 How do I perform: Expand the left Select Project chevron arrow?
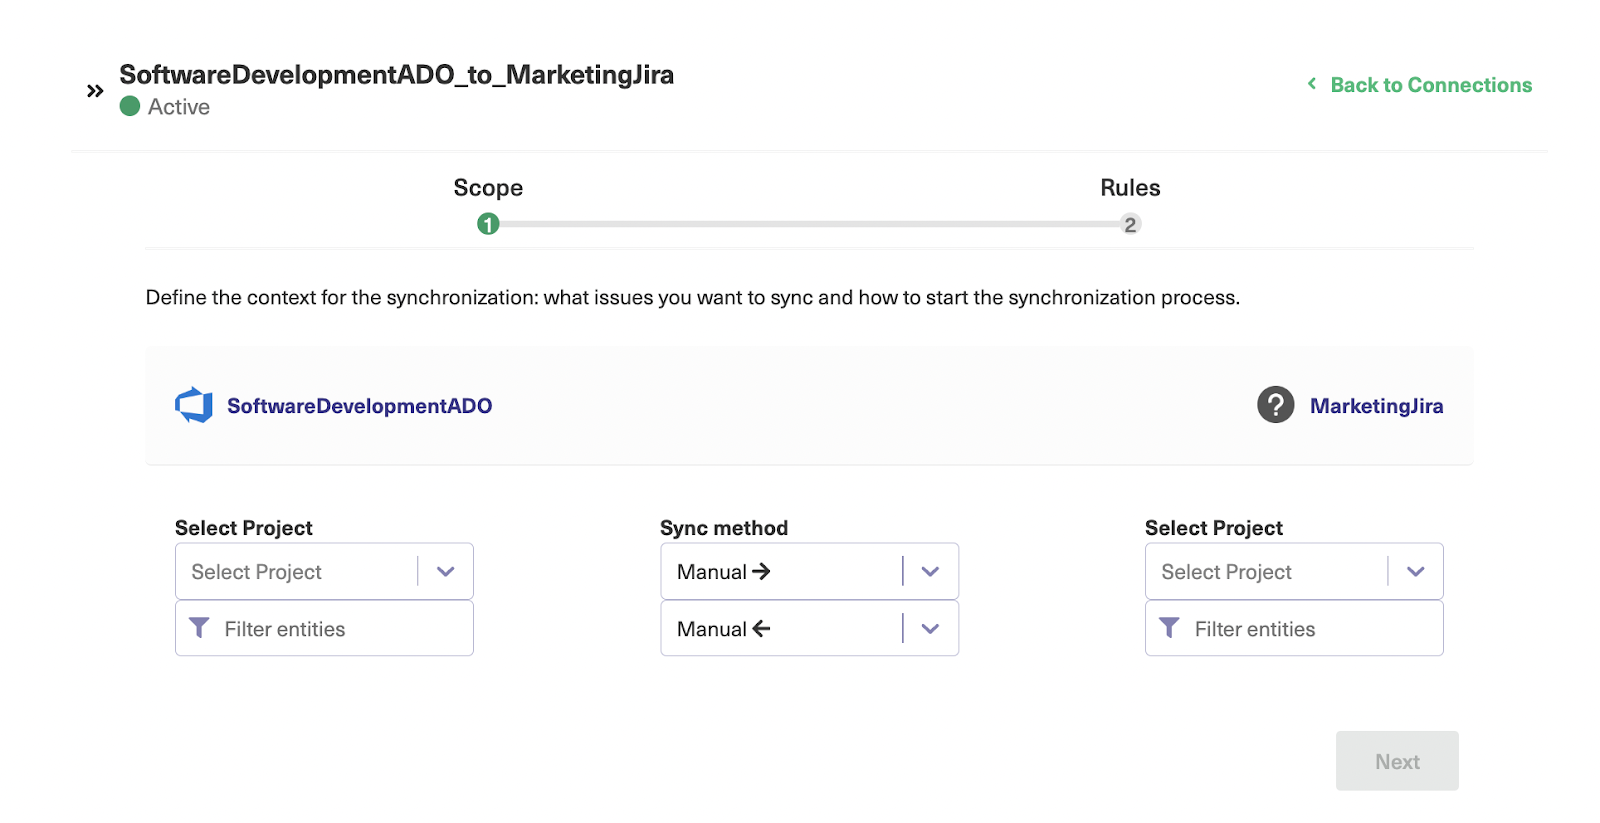tap(446, 572)
